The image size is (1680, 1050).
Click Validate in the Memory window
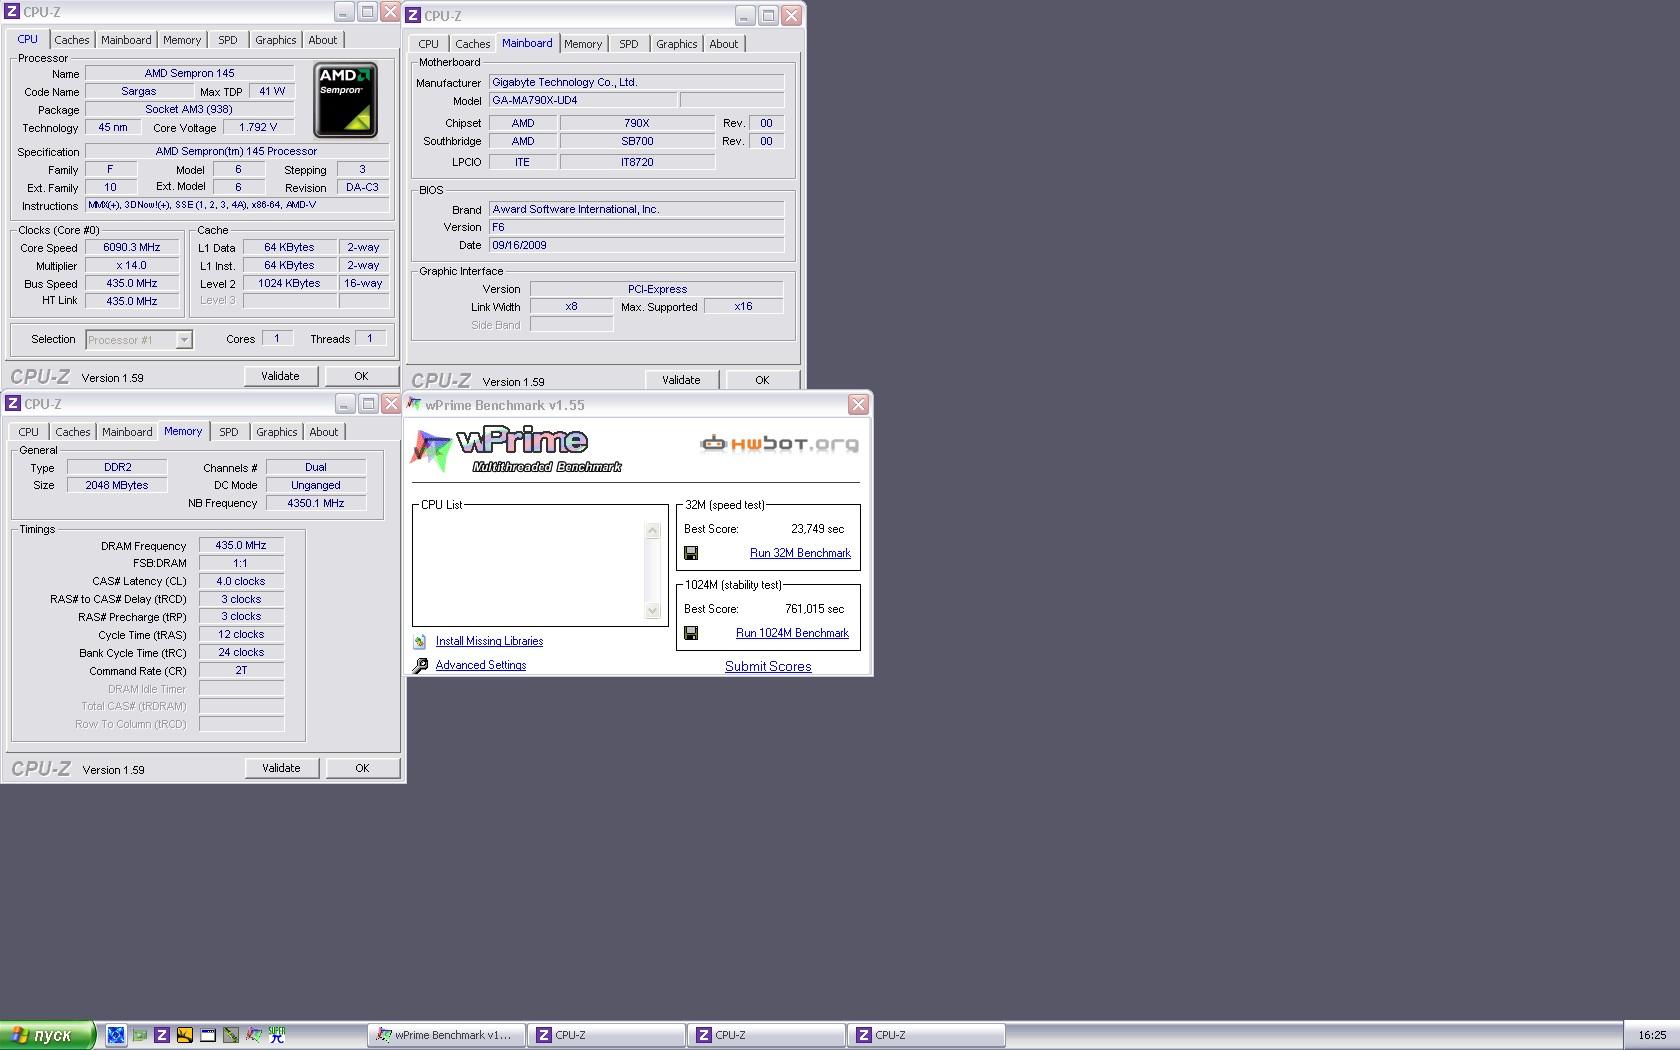(281, 768)
